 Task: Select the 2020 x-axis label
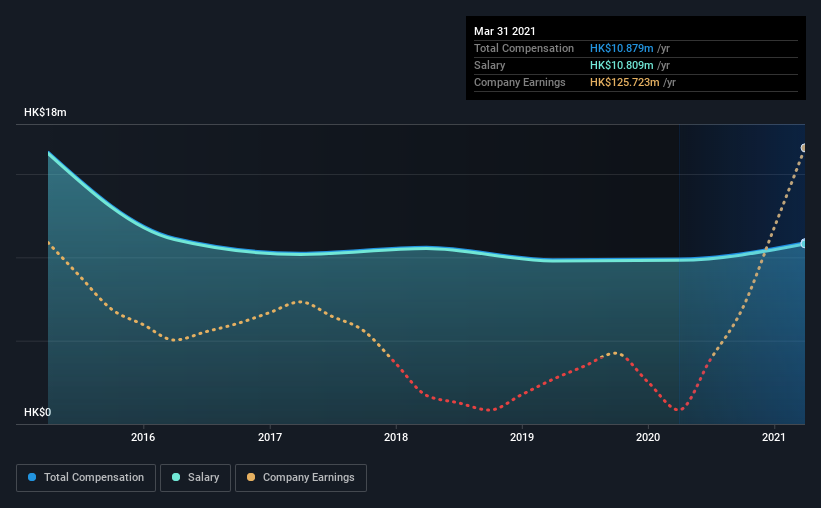pyautogui.click(x=648, y=437)
